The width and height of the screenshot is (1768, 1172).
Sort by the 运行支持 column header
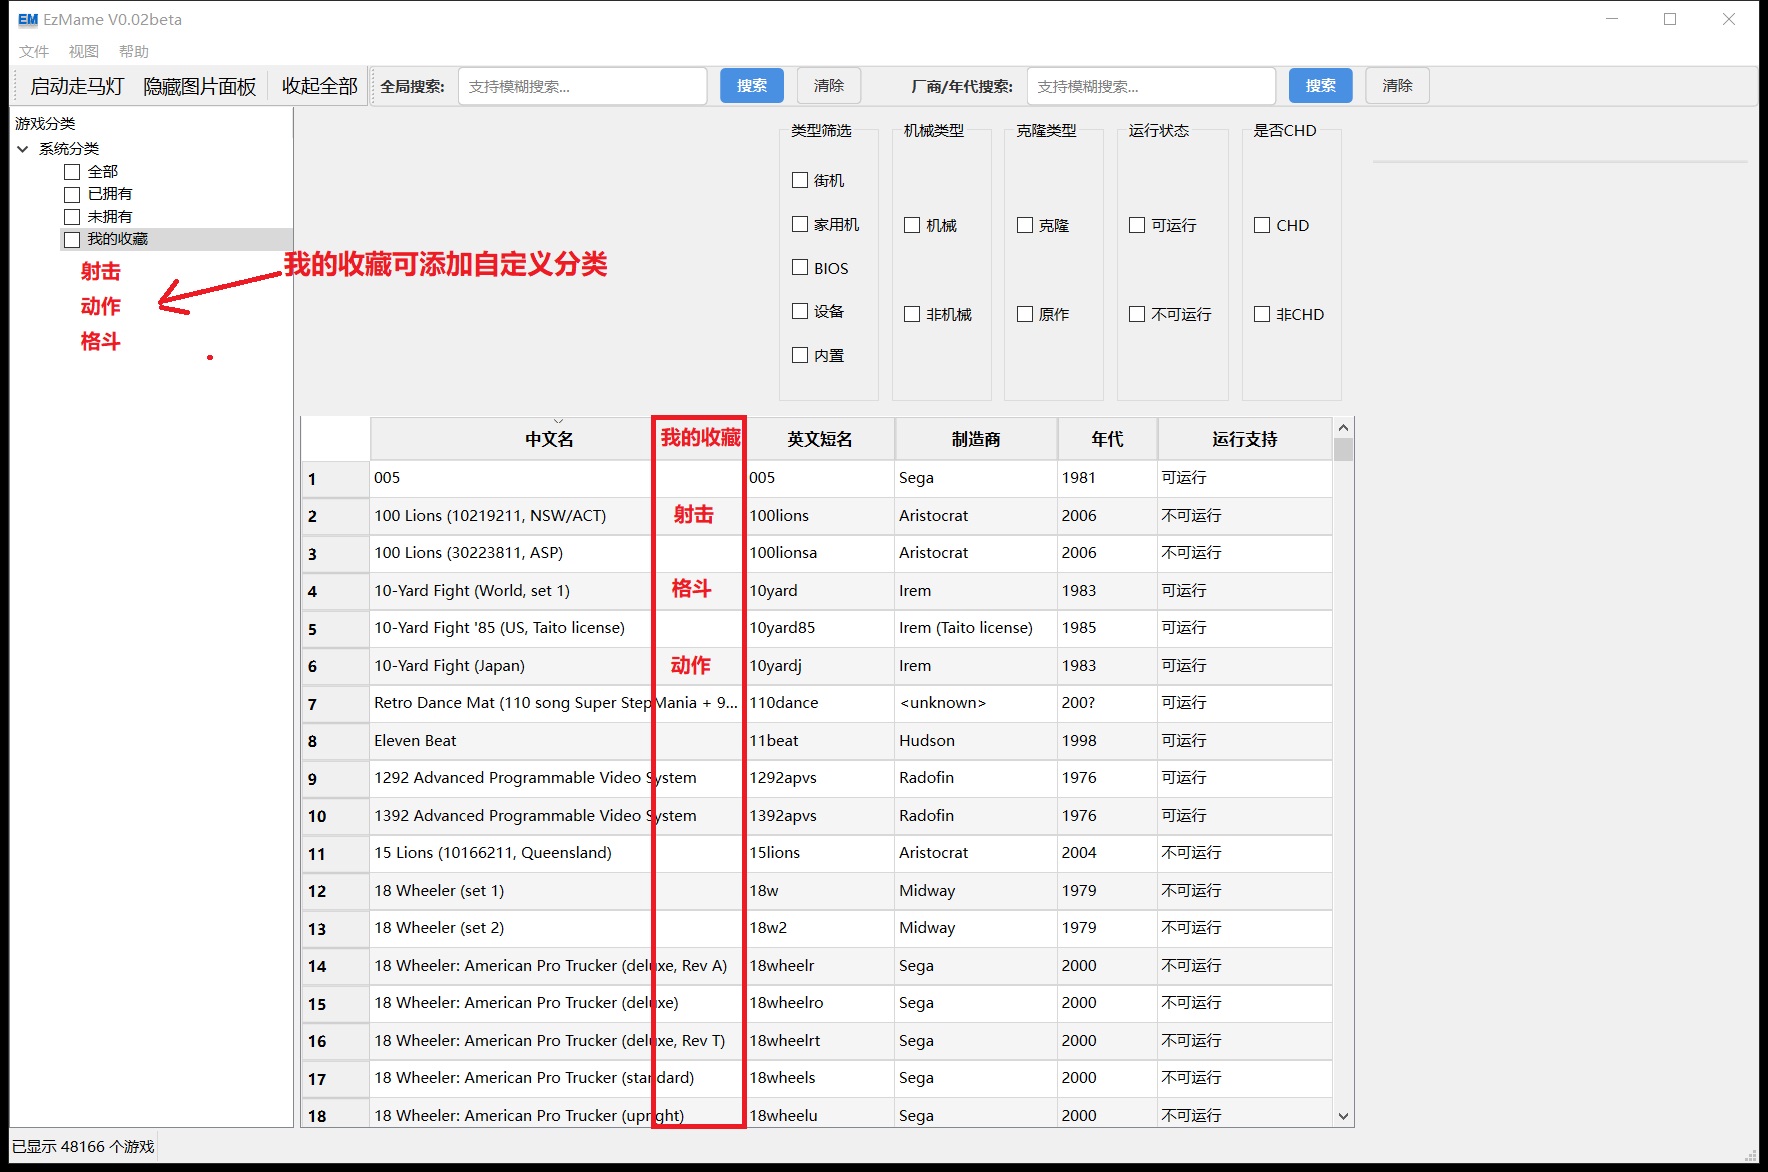pos(1245,439)
